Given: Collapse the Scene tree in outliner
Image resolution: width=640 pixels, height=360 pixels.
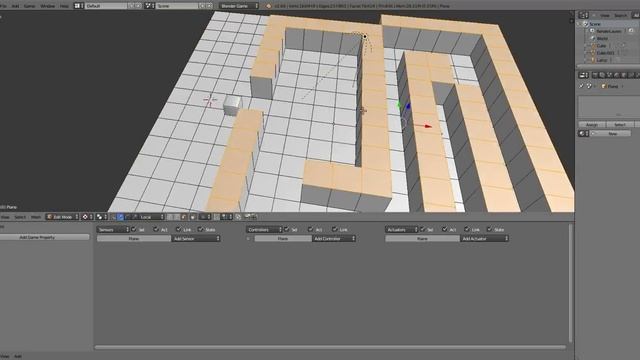Looking at the screenshot, I should click(x=579, y=24).
